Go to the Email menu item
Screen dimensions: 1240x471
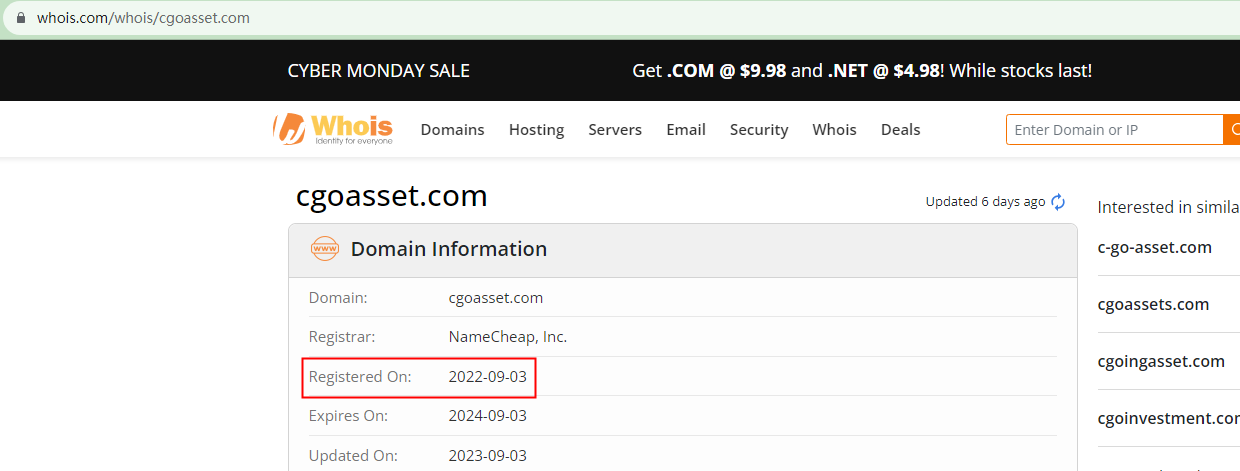686,130
